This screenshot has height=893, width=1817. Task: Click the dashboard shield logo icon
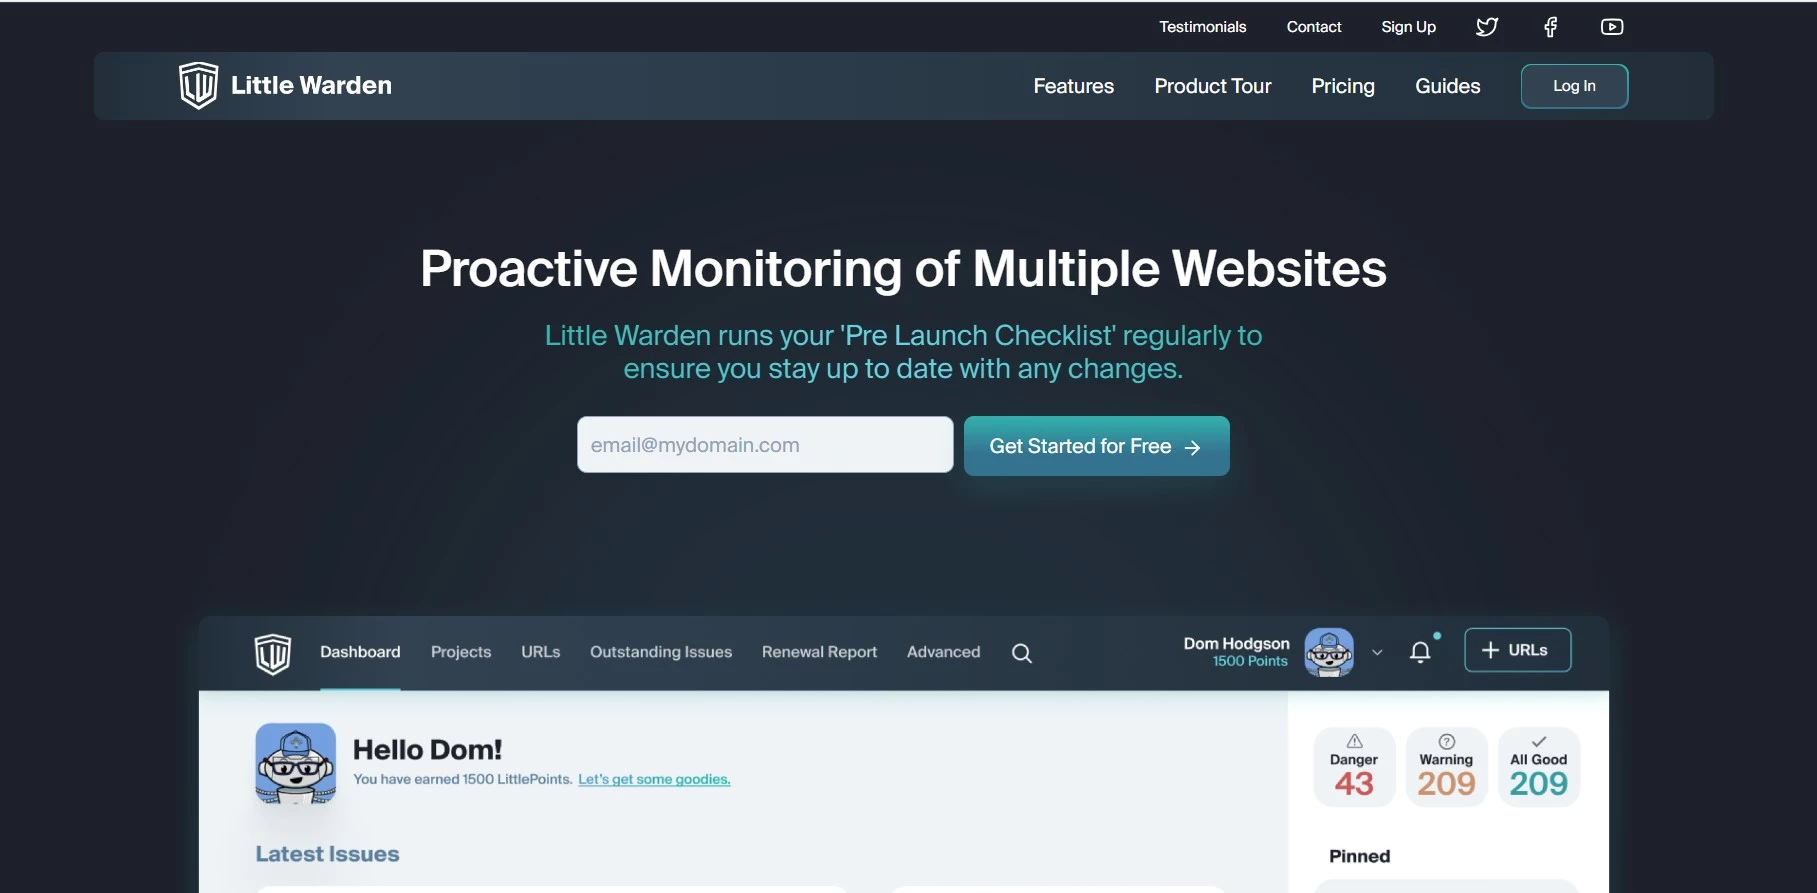pyautogui.click(x=272, y=654)
